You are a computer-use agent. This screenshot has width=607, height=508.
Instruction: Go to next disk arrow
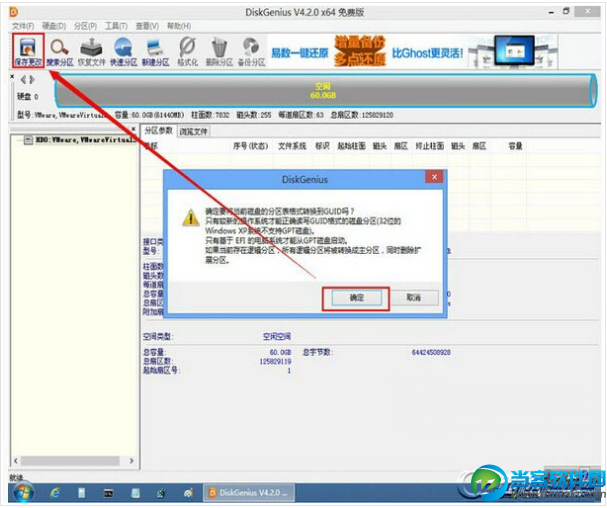point(32,80)
